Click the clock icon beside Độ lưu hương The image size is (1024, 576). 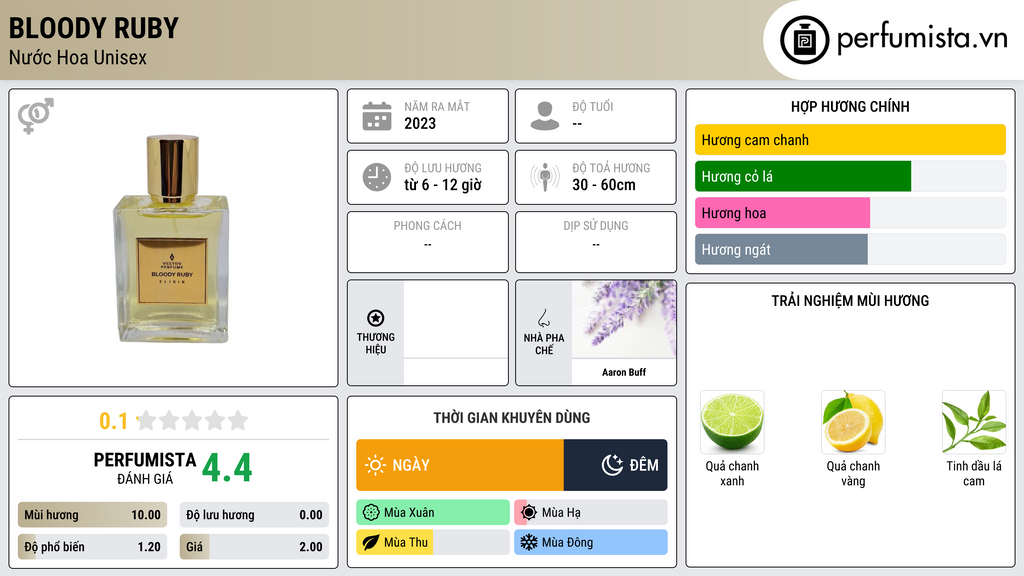coord(377,177)
